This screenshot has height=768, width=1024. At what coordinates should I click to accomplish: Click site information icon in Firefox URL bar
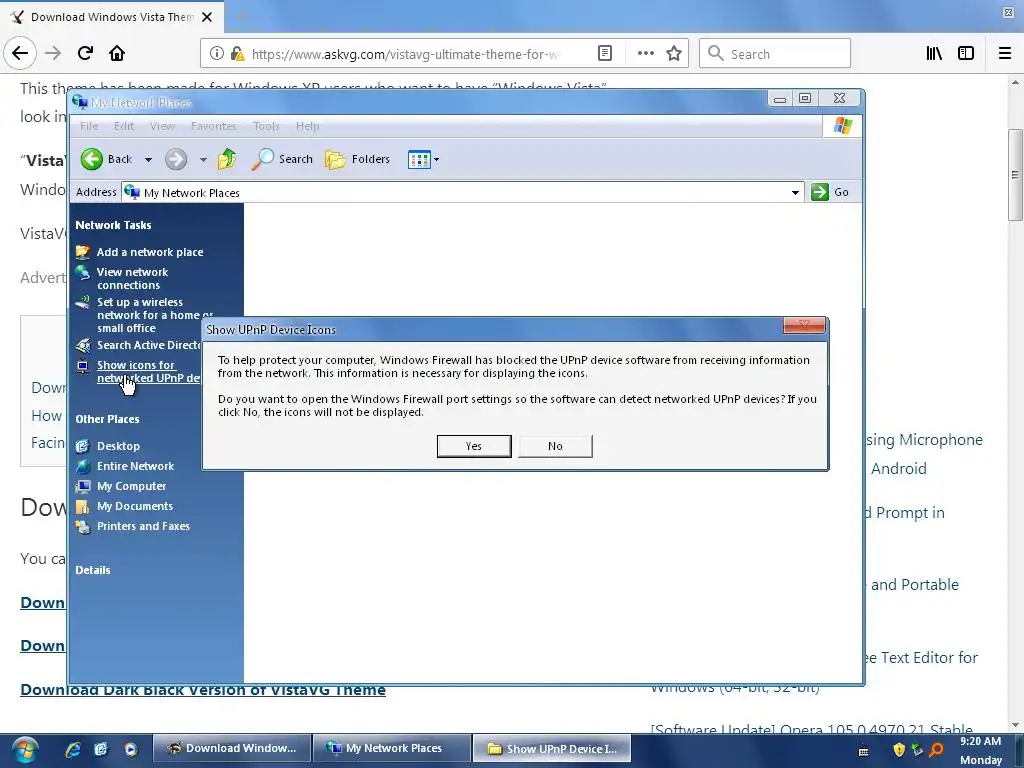click(217, 54)
